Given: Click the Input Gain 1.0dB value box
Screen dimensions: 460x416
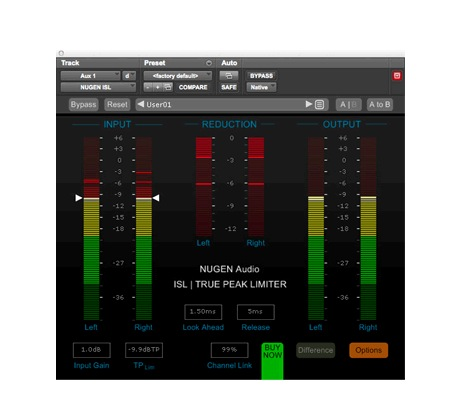Looking at the screenshot, I should click(92, 350).
